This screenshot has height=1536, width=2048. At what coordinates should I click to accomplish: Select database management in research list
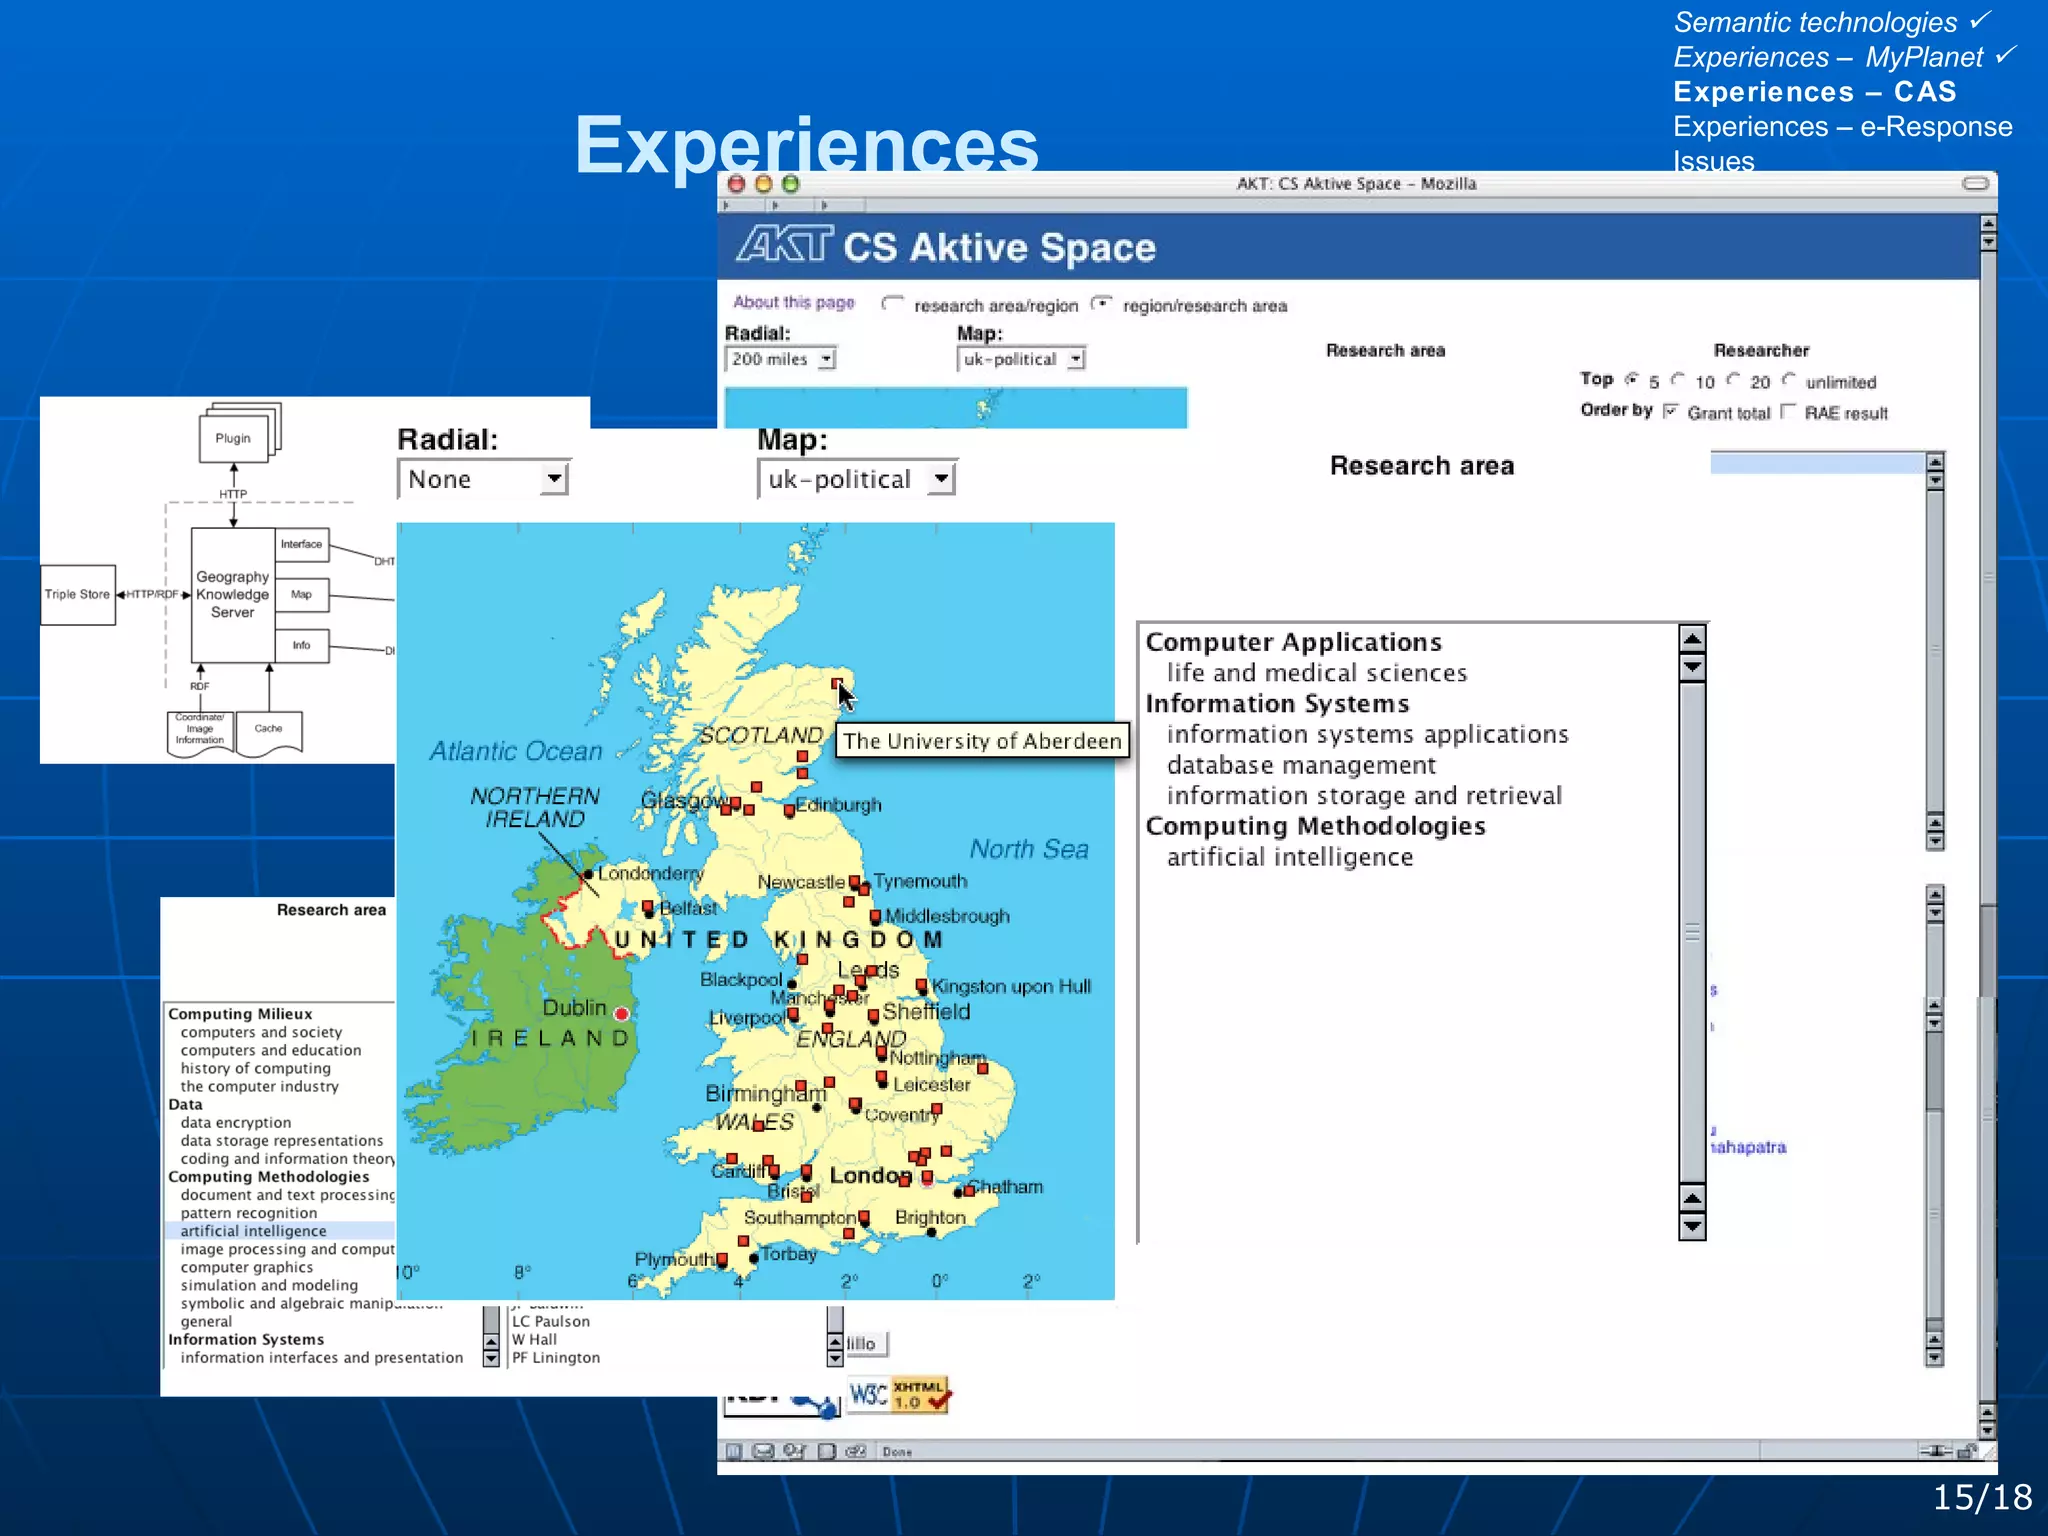pyautogui.click(x=1301, y=765)
